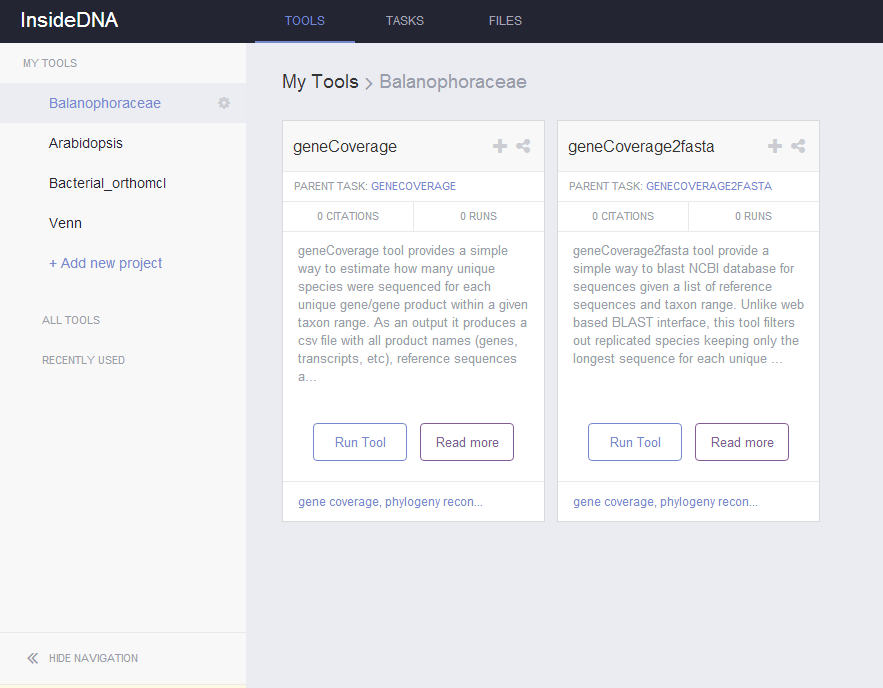Add a new project

point(105,263)
